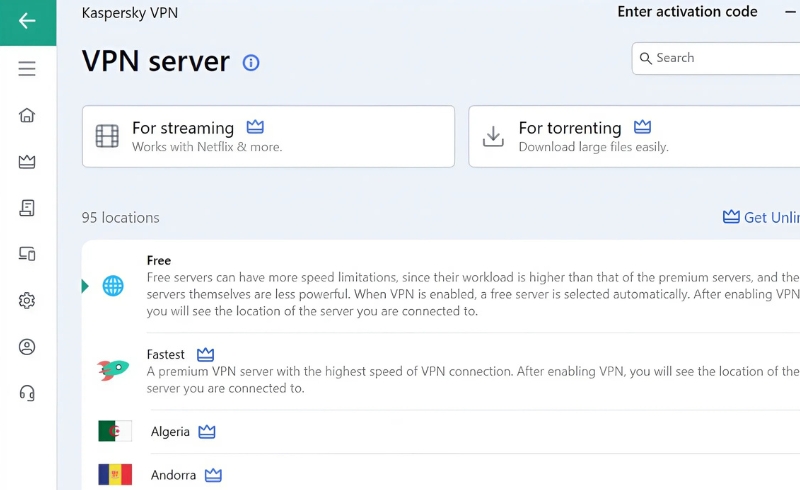Open the support headset icon in sidebar
800x490 pixels.
click(x=27, y=393)
